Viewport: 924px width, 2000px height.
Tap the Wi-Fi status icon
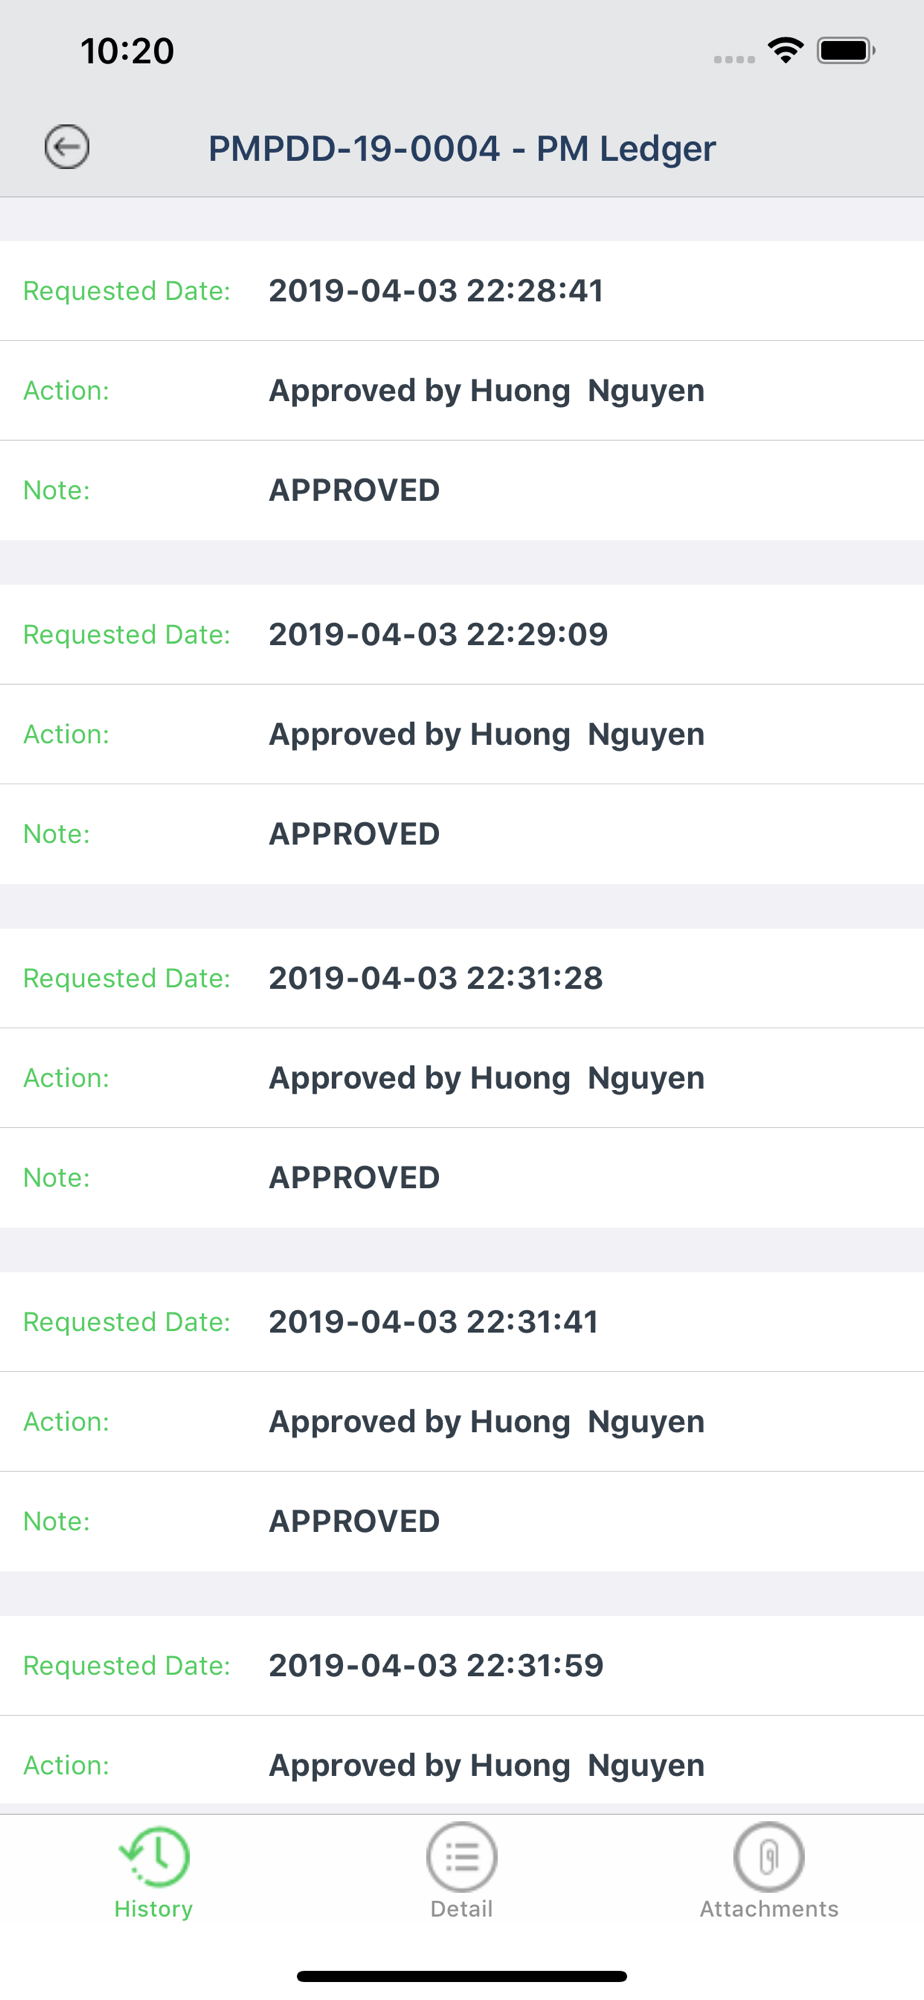pos(786,50)
